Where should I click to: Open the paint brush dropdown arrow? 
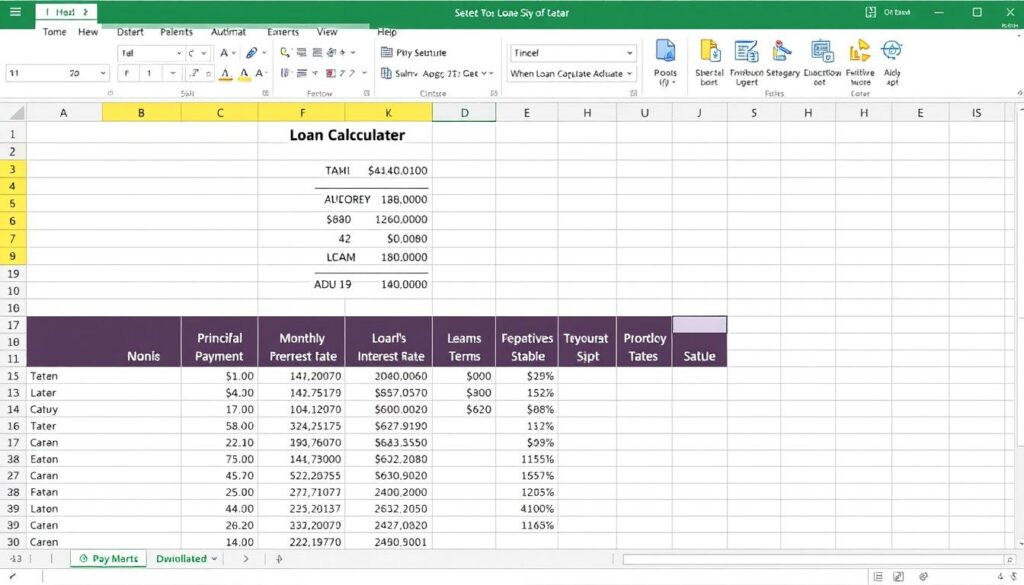[264, 53]
